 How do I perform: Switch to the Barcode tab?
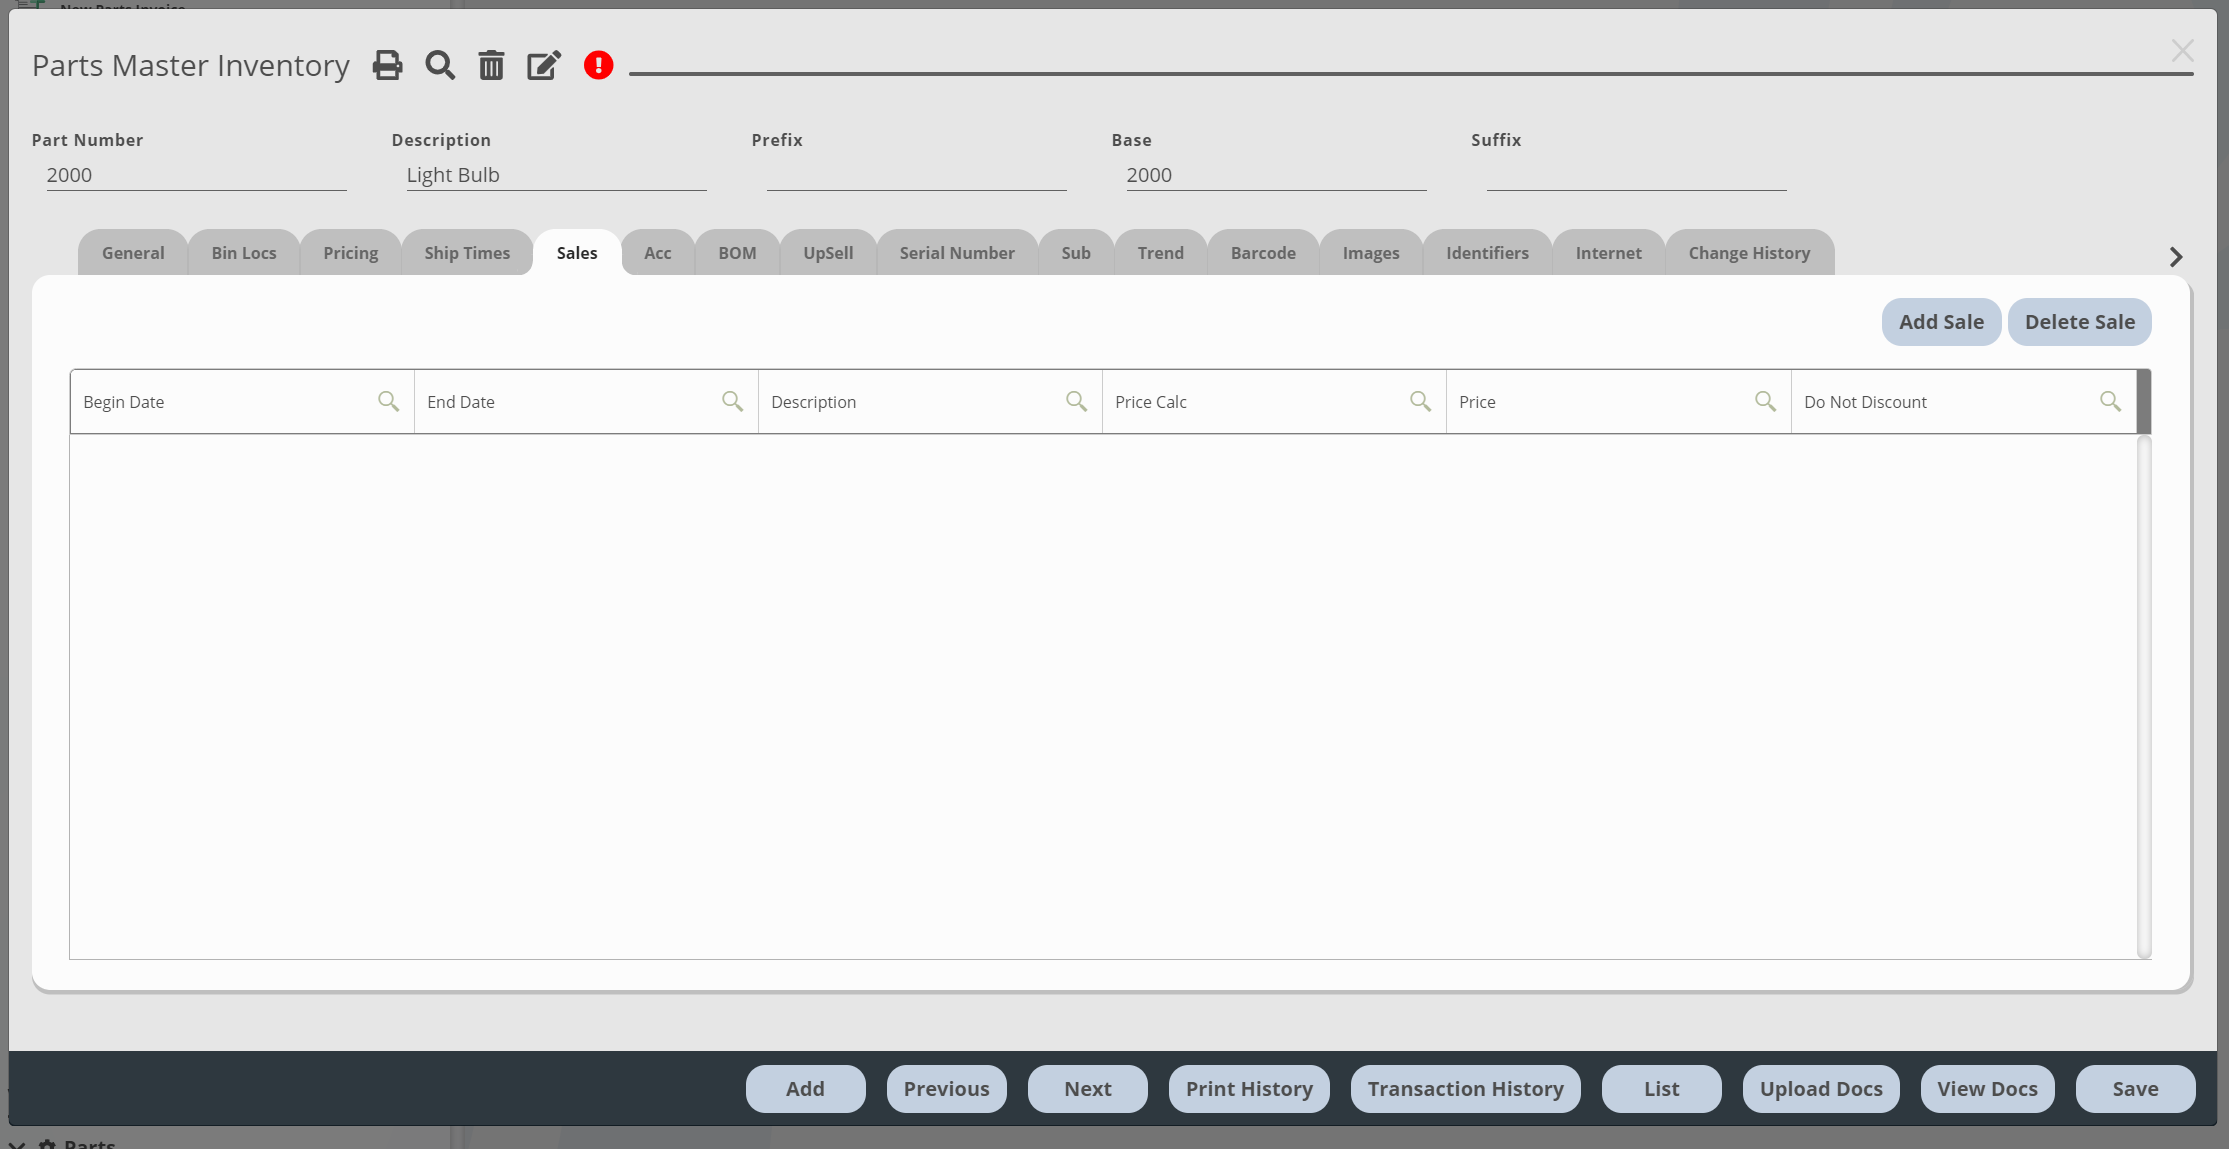[1262, 252]
